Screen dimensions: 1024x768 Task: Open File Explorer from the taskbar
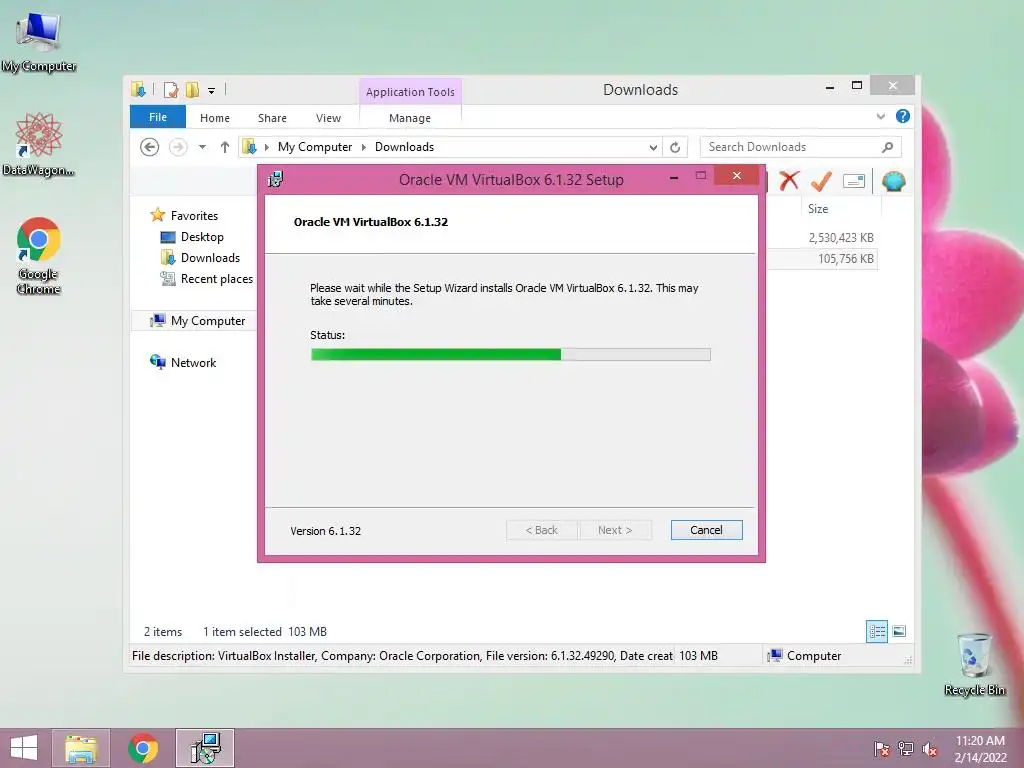click(x=81, y=748)
